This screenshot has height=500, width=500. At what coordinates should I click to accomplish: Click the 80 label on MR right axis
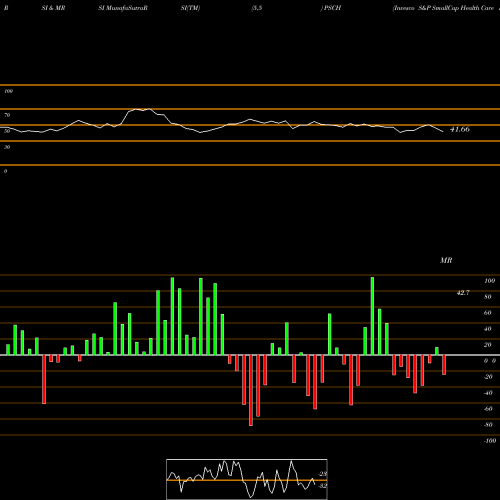488,297
